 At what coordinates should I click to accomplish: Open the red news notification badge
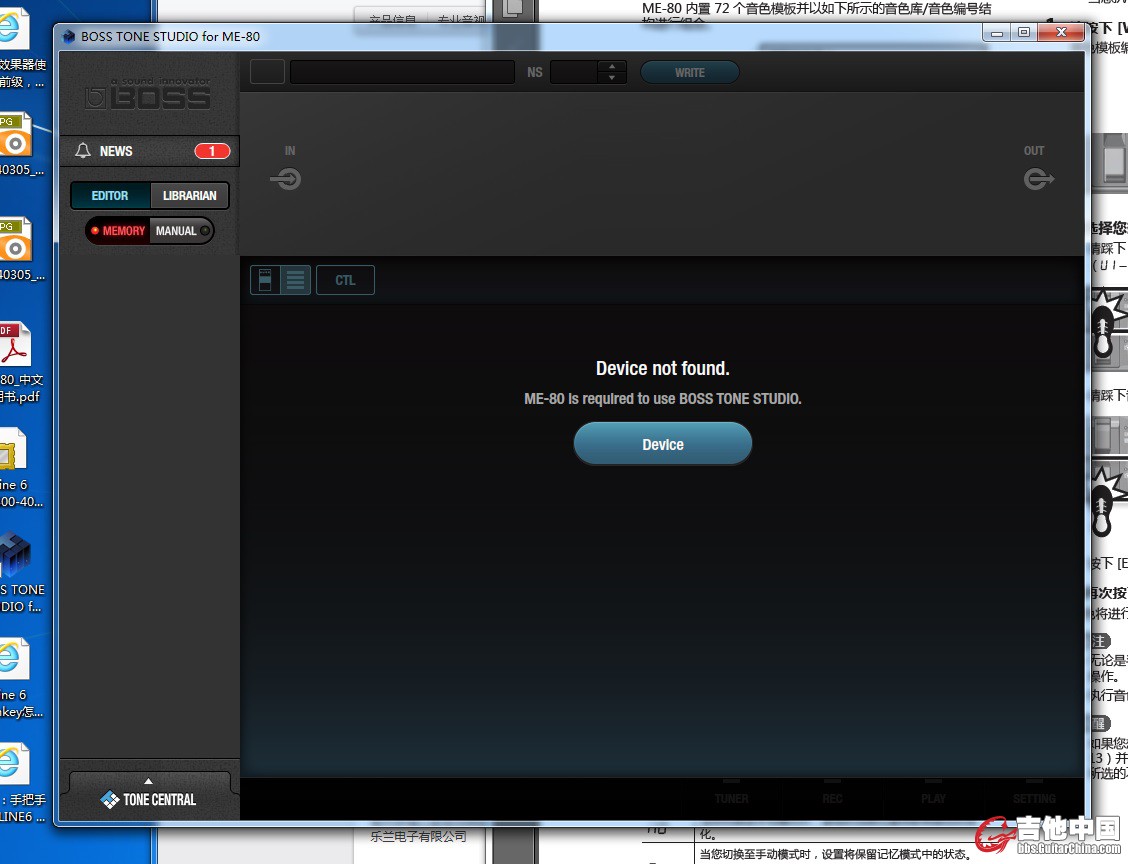pyautogui.click(x=212, y=151)
